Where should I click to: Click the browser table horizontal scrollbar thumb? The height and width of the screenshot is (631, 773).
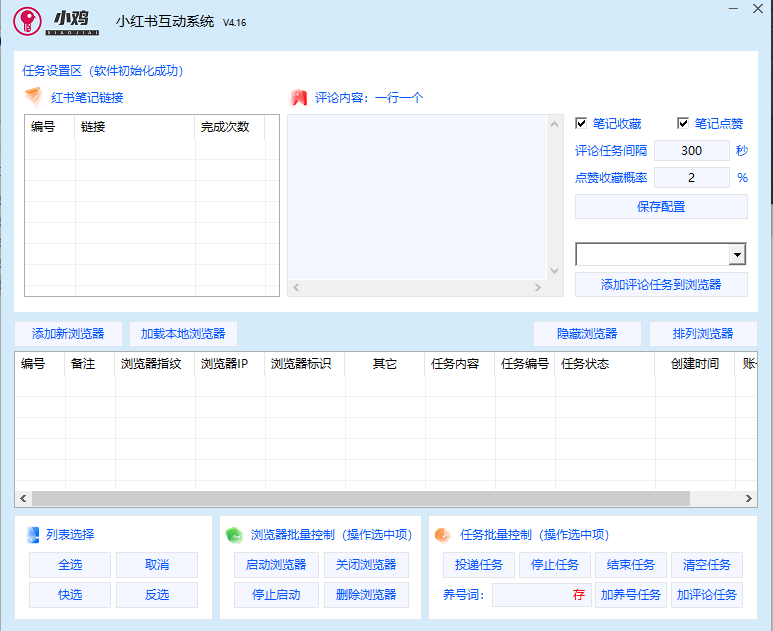click(361, 498)
